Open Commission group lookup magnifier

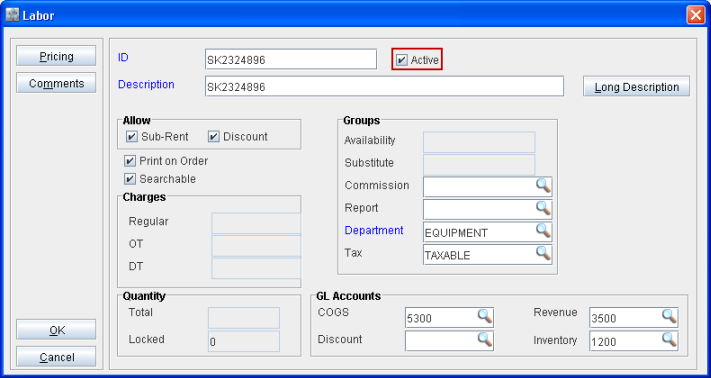pyautogui.click(x=543, y=185)
